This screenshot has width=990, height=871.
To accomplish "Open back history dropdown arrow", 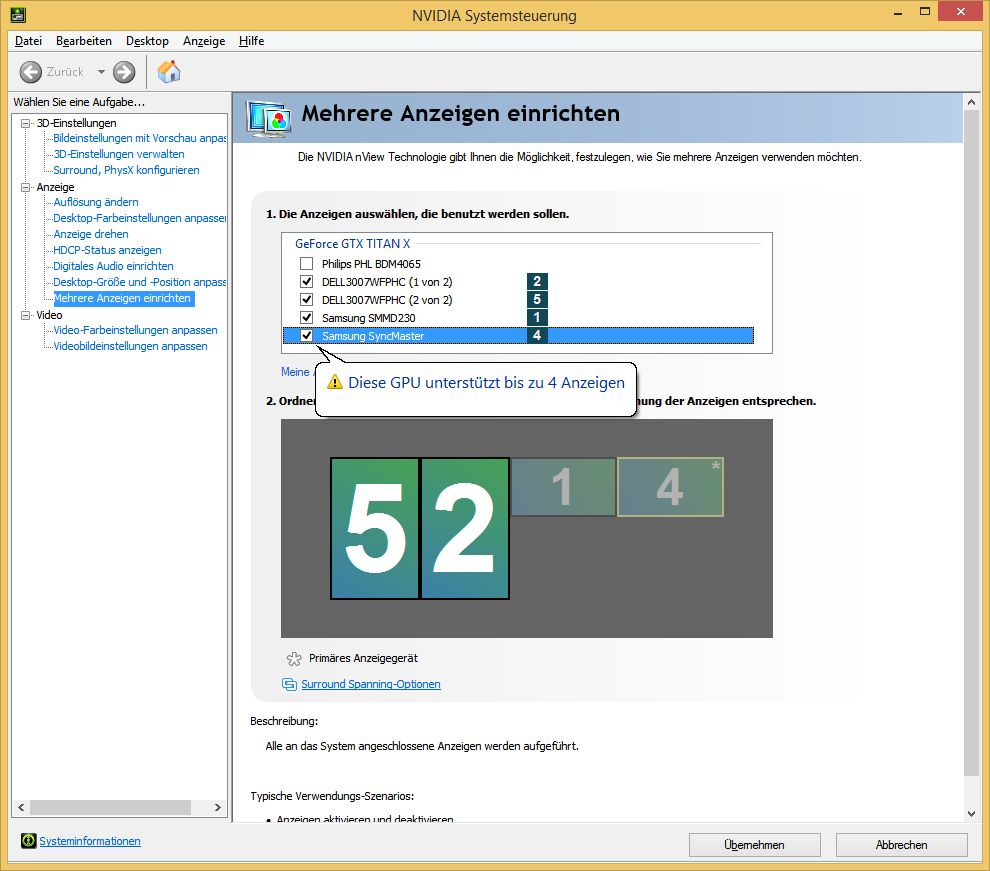I will point(101,72).
